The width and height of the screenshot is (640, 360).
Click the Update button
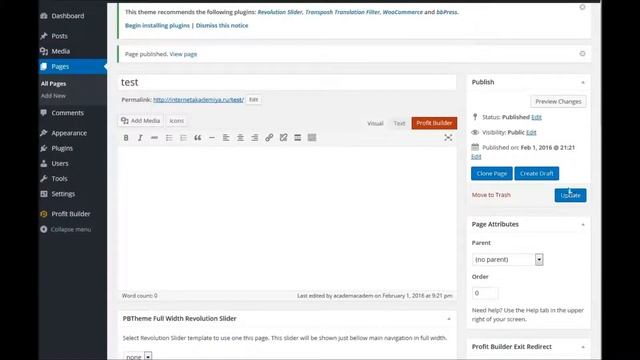coord(570,196)
